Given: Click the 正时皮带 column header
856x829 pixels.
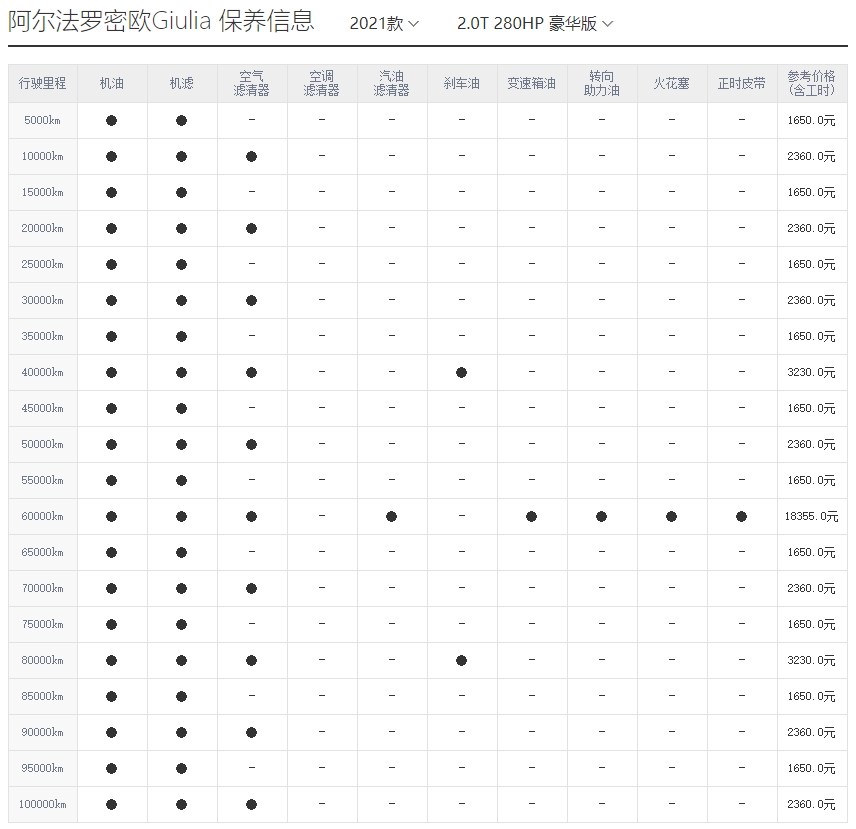Looking at the screenshot, I should [741, 84].
